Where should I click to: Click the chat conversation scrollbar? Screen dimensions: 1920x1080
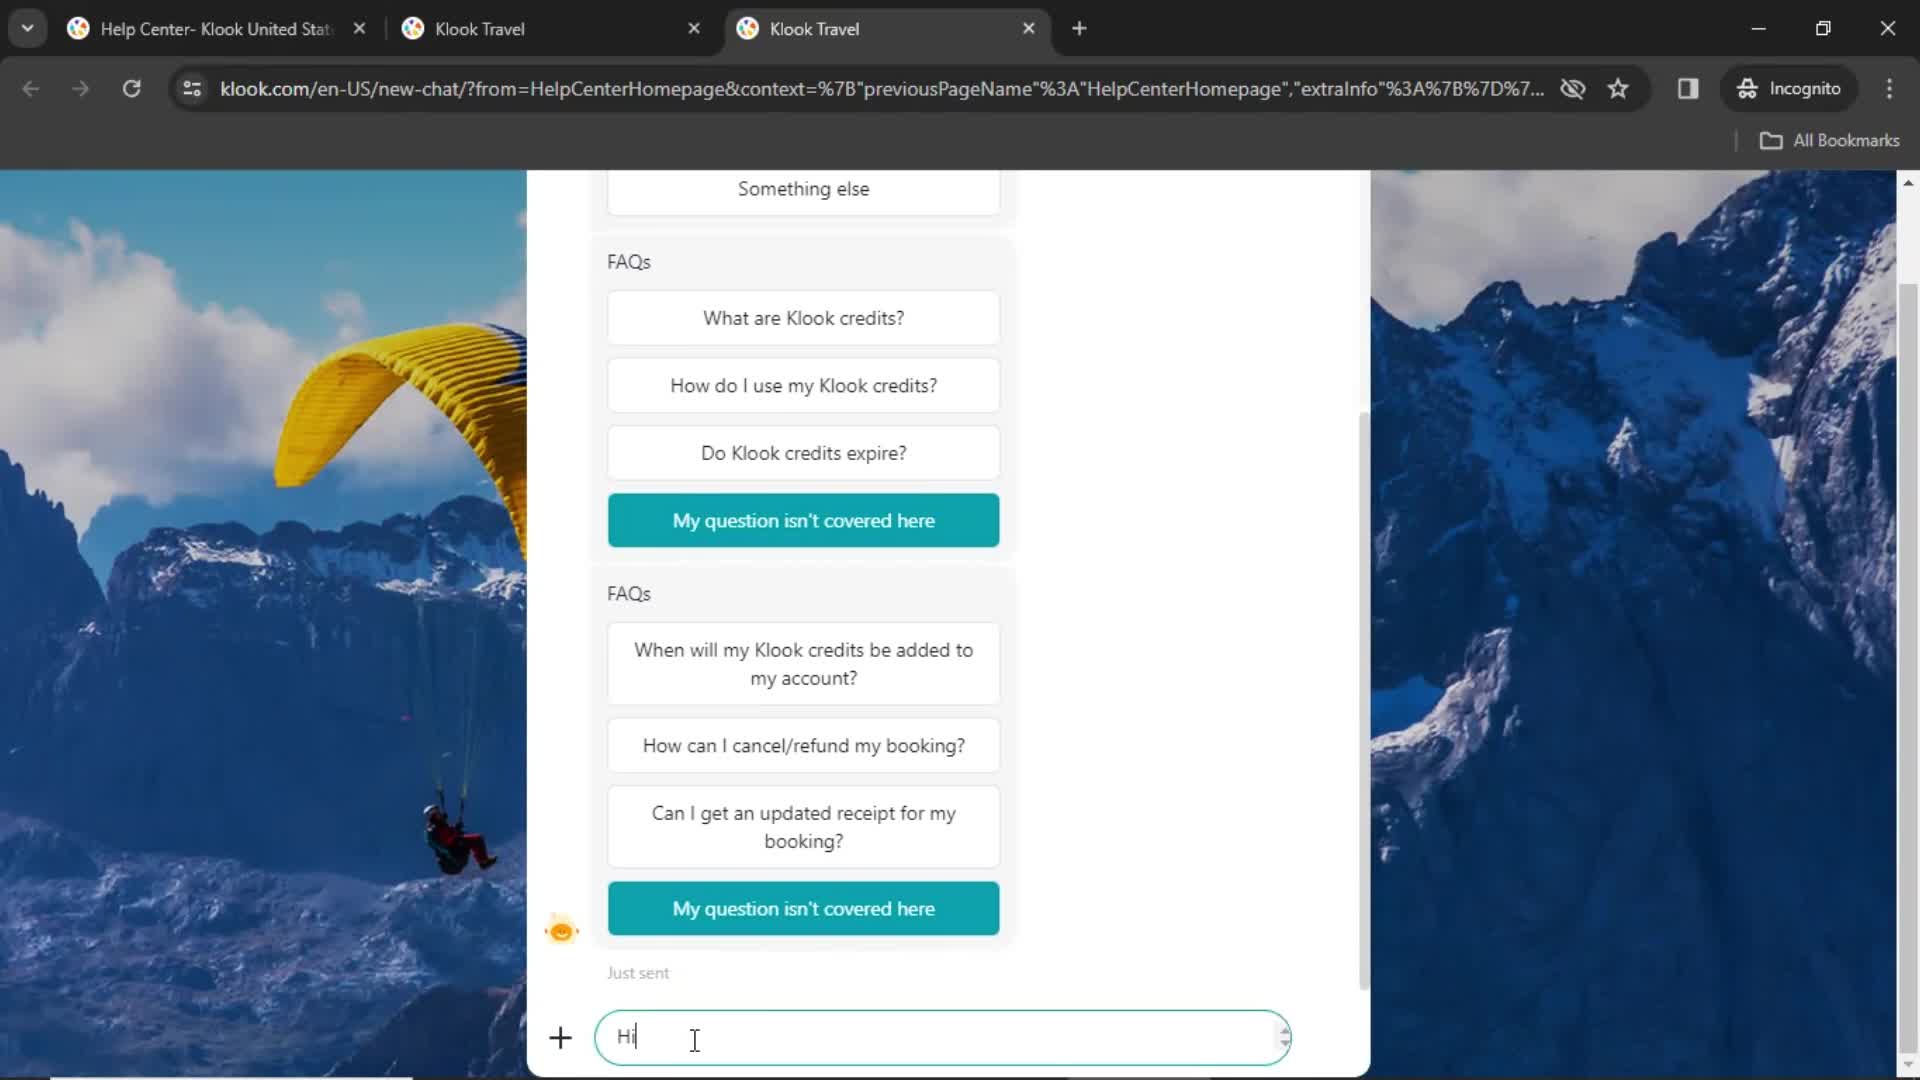tap(1363, 700)
